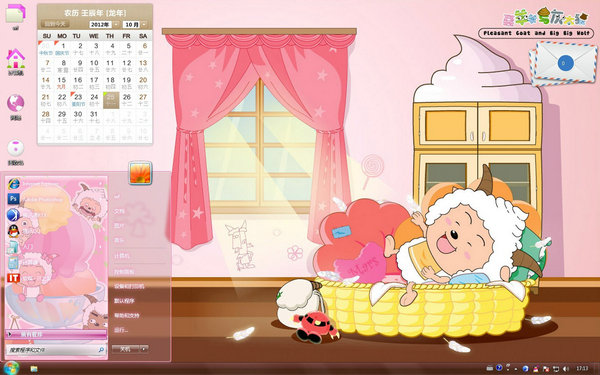Click the shutdown button
600x375 pixels.
(126, 349)
